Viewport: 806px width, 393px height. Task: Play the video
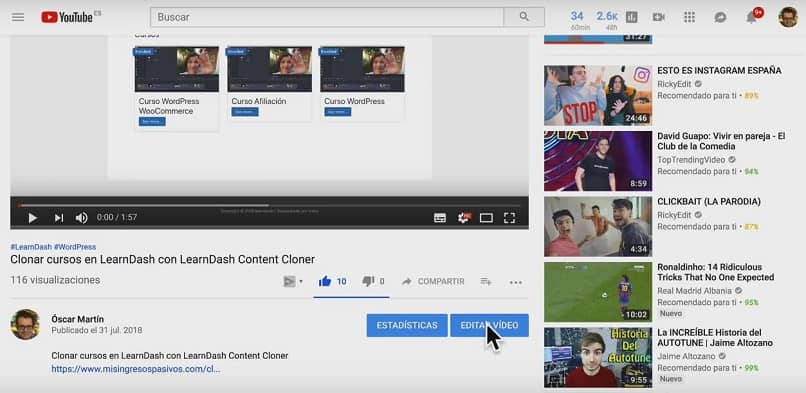pos(32,218)
